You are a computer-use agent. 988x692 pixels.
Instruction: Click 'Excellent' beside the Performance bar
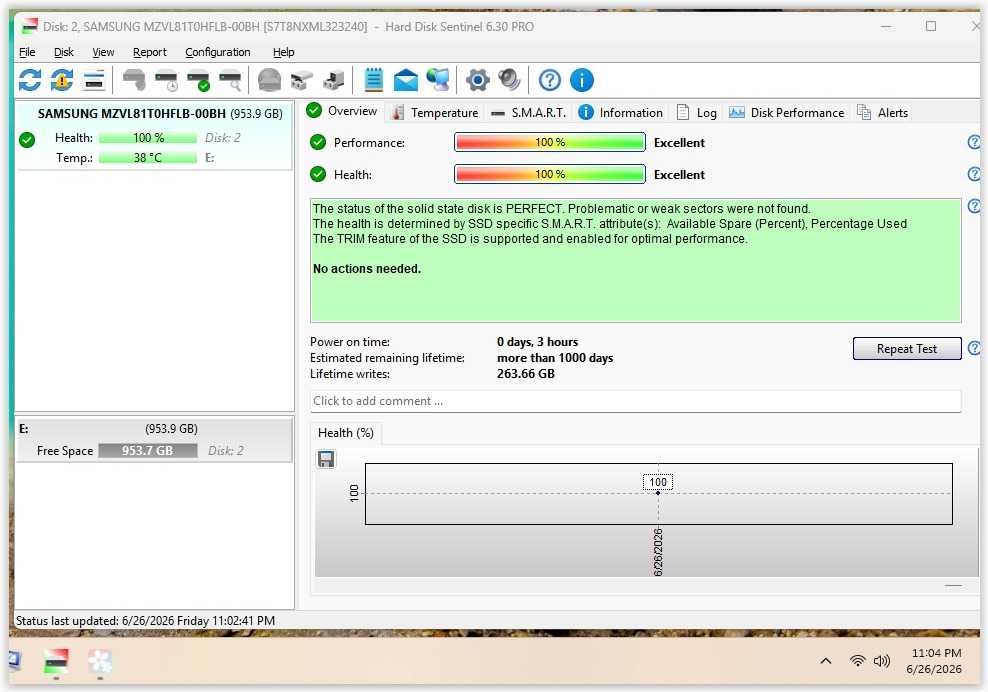(679, 143)
